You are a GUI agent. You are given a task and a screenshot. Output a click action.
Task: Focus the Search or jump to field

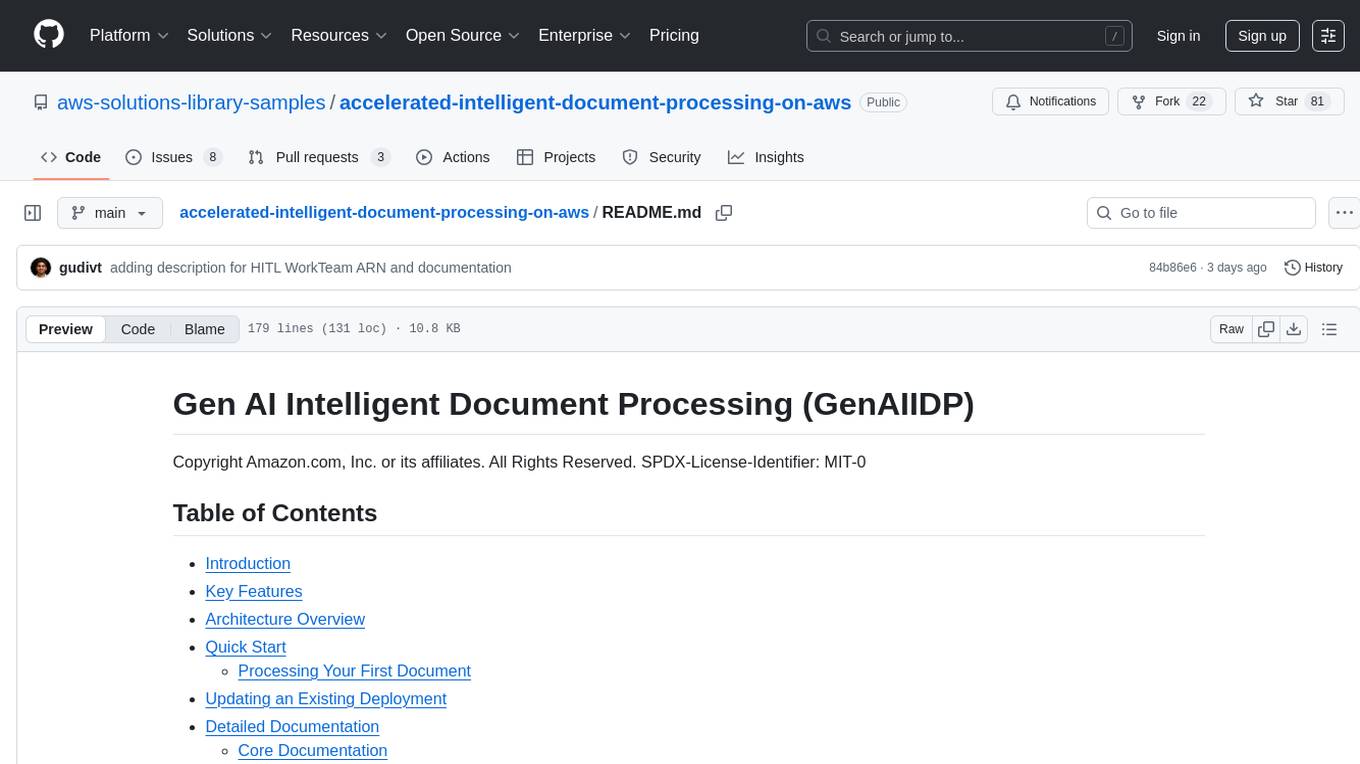pos(969,35)
